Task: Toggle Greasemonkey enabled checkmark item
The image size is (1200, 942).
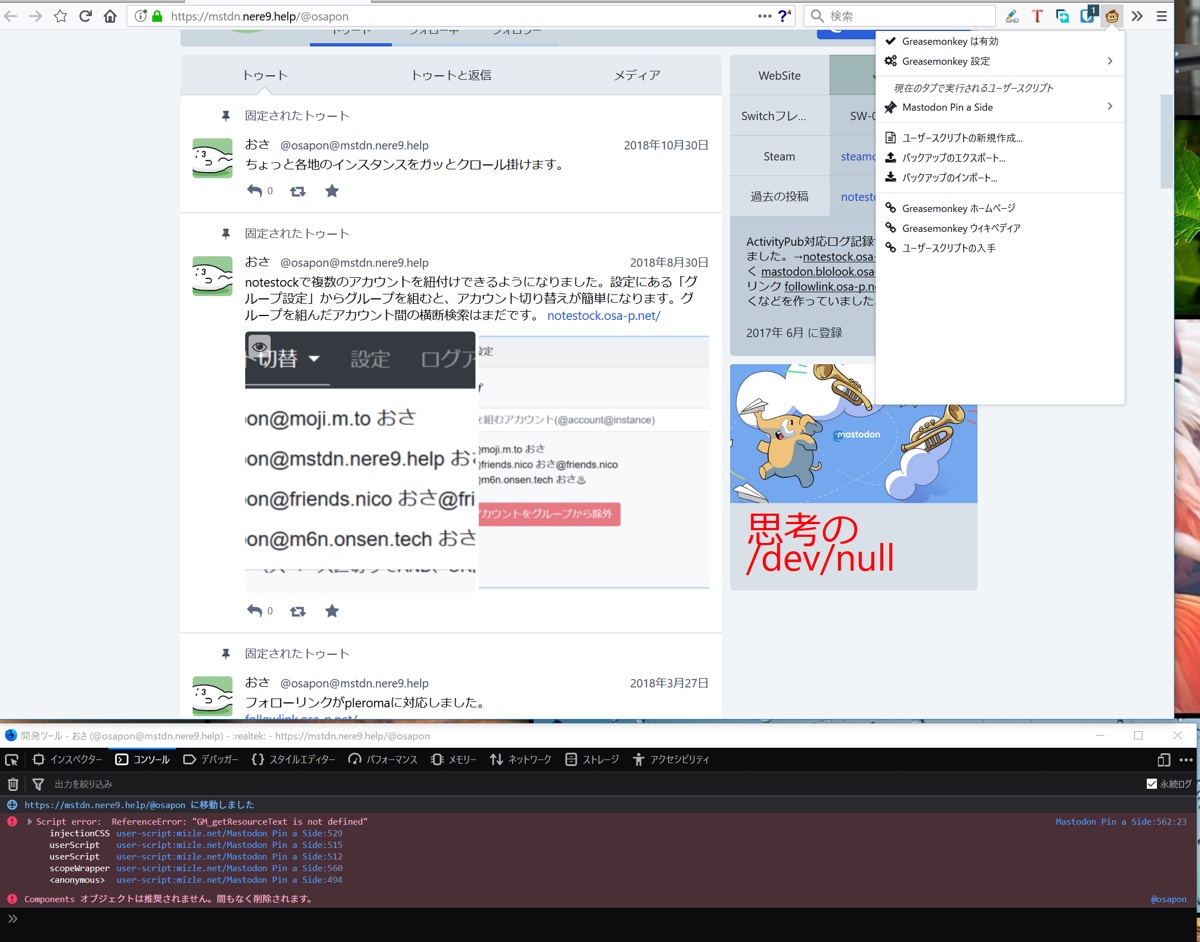Action: click(999, 41)
